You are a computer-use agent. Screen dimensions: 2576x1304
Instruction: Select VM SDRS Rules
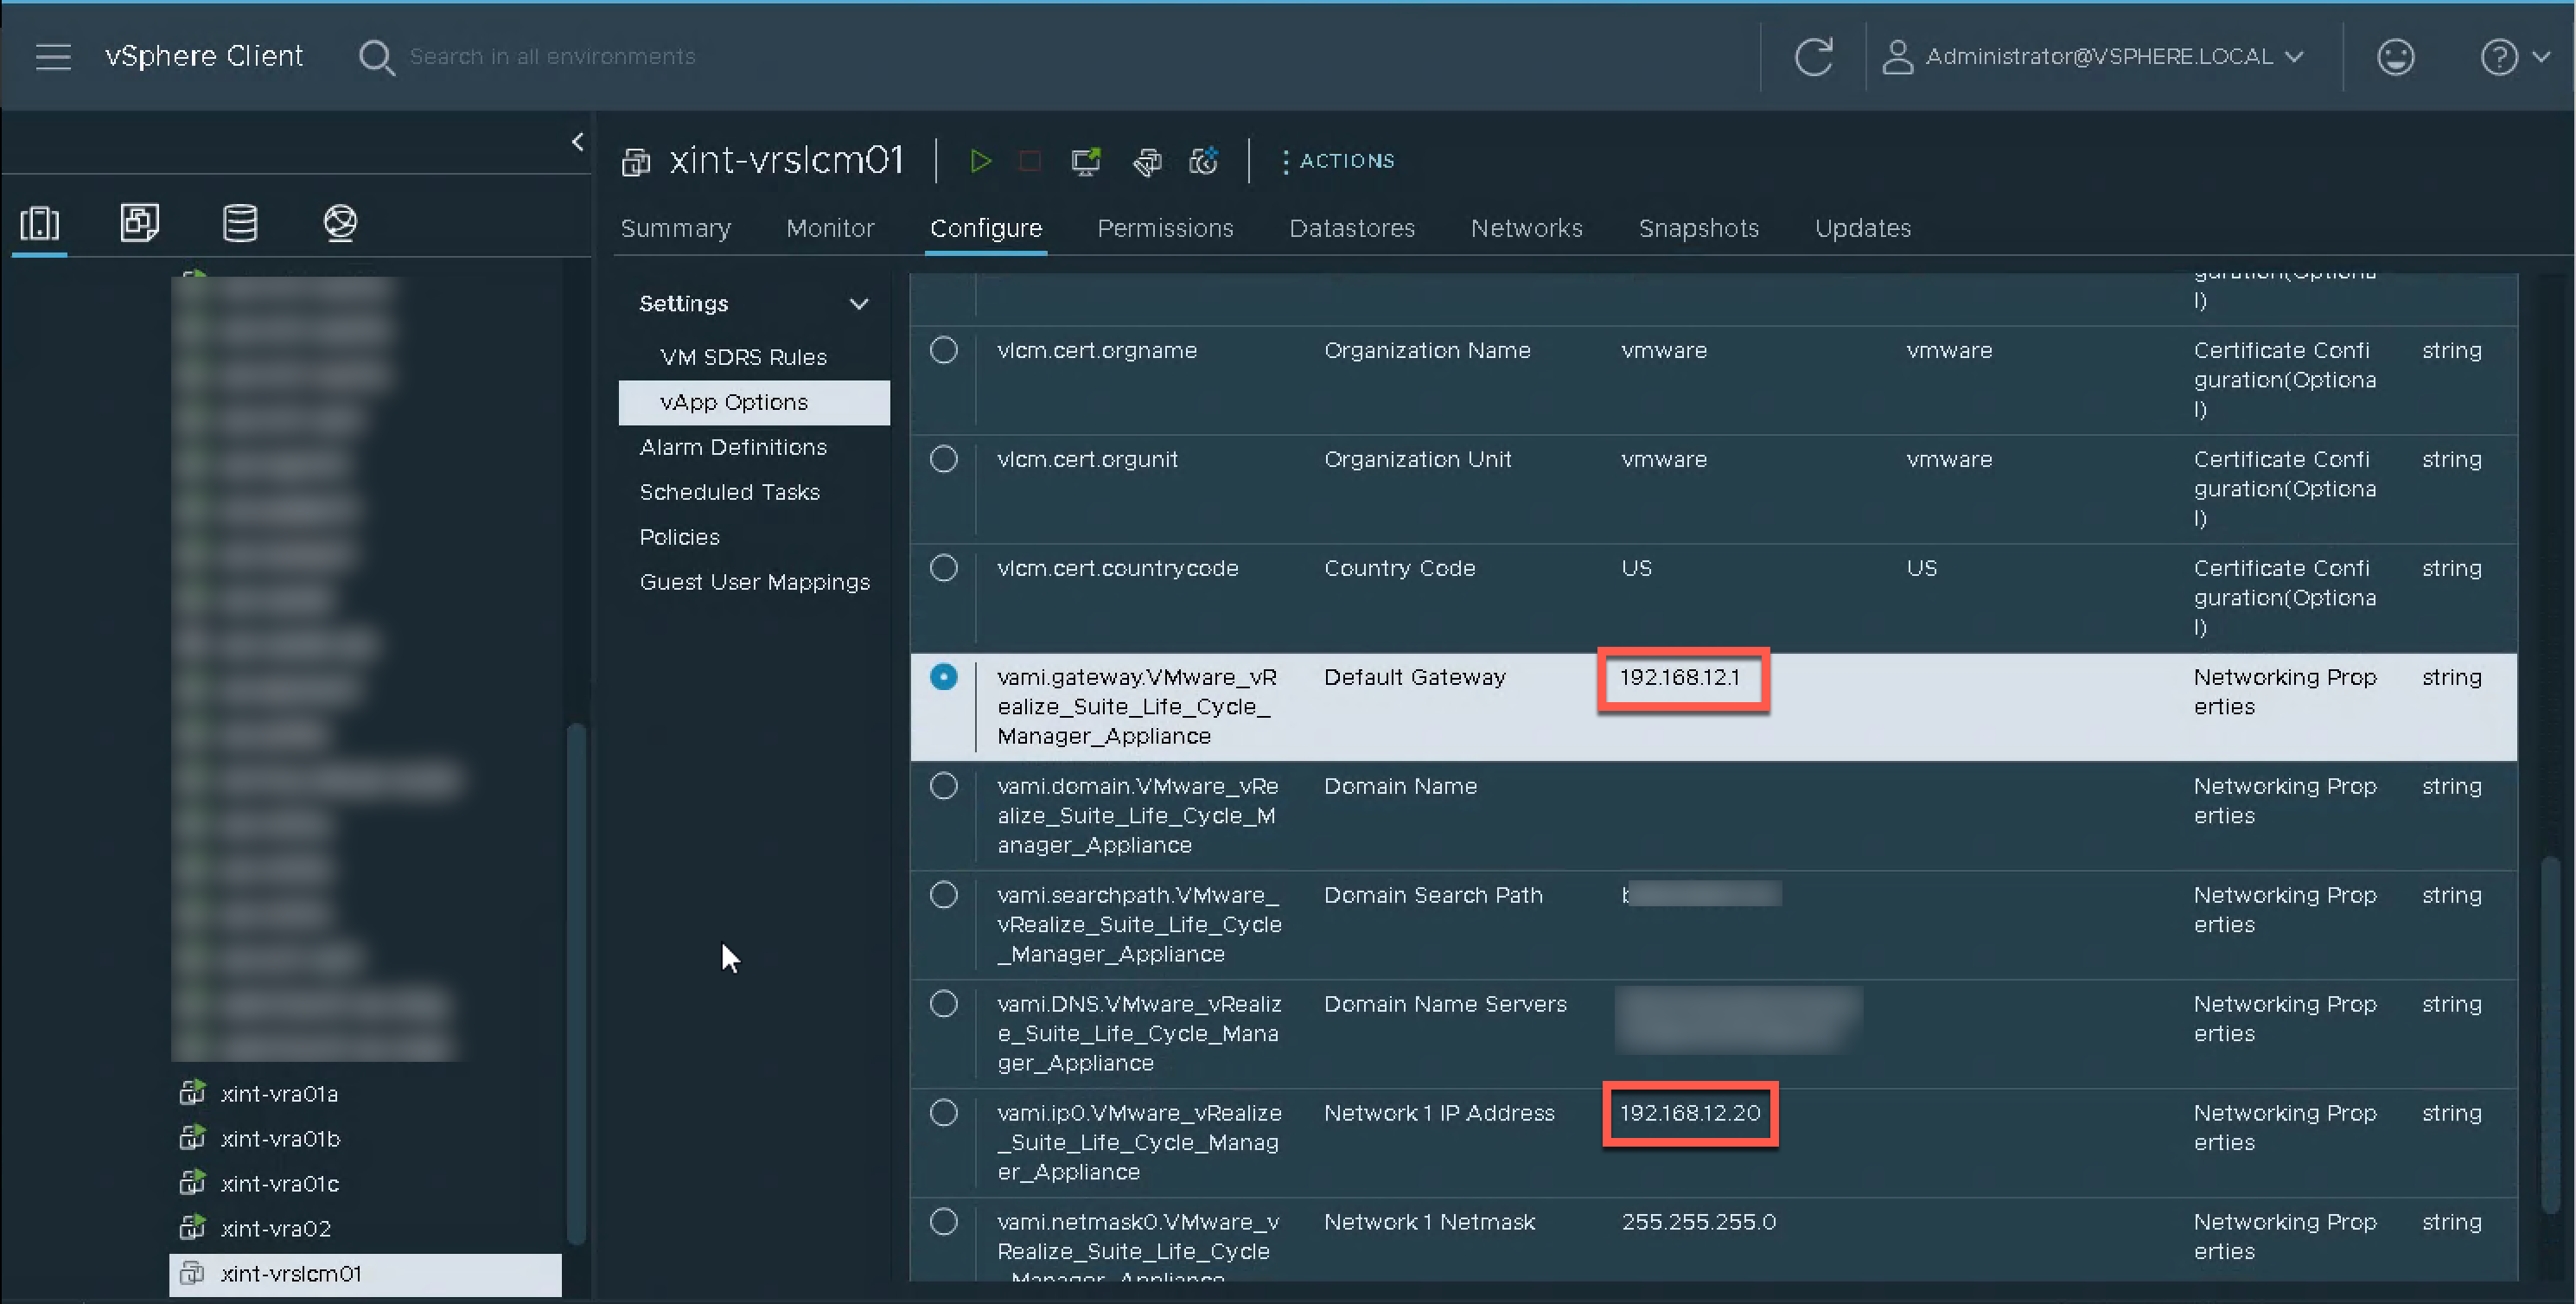743,357
